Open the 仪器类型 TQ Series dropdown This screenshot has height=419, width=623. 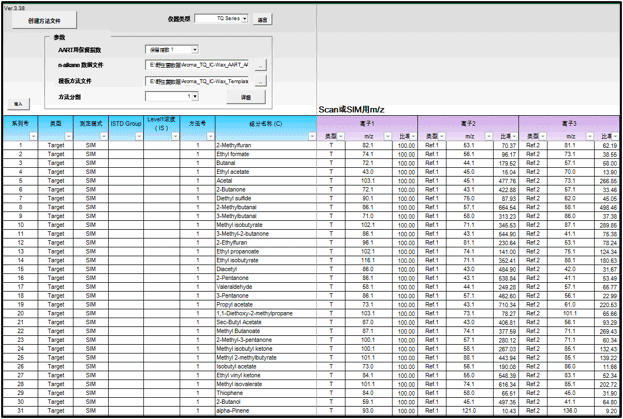[x=245, y=19]
